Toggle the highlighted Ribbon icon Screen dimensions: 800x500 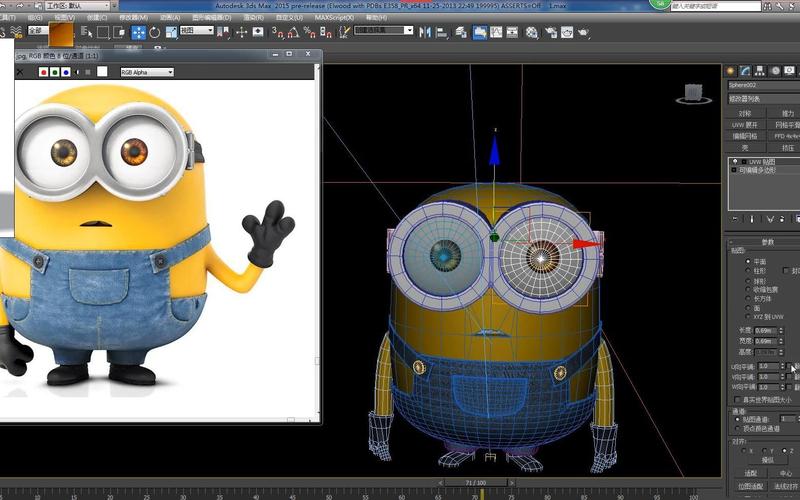point(480,33)
